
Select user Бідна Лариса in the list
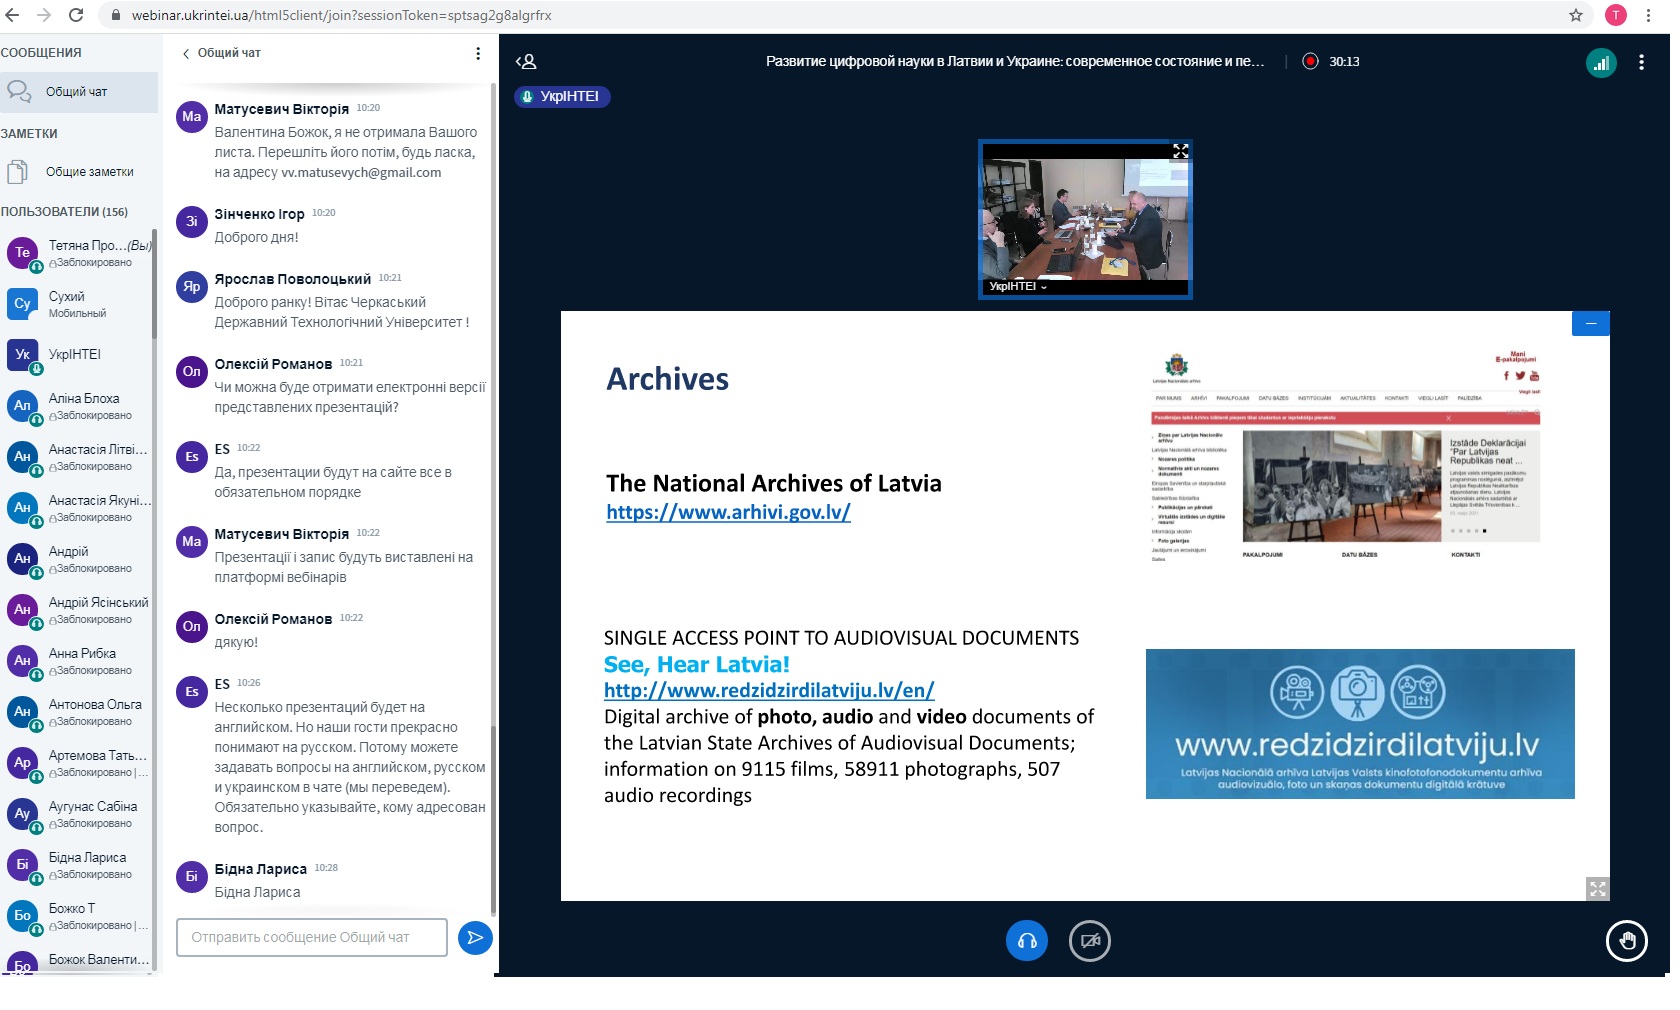click(x=76, y=865)
